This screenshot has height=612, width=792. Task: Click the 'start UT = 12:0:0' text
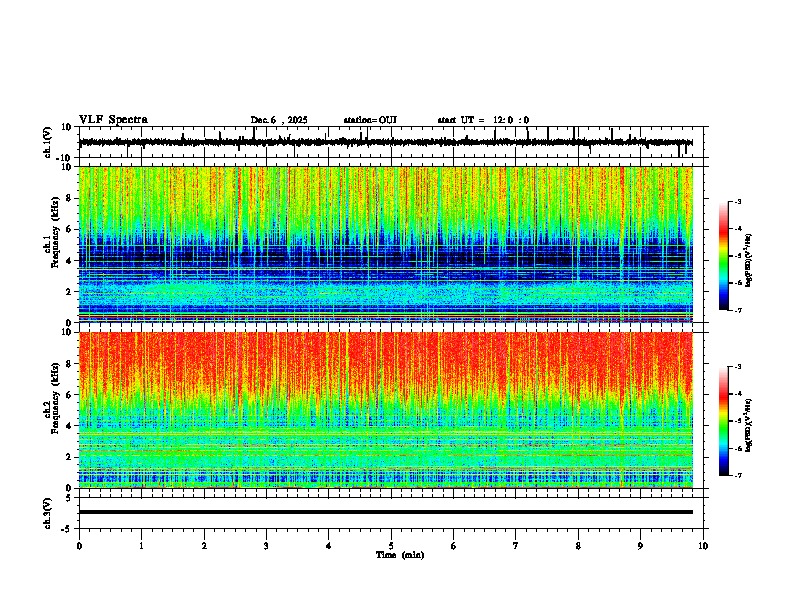pyautogui.click(x=483, y=120)
